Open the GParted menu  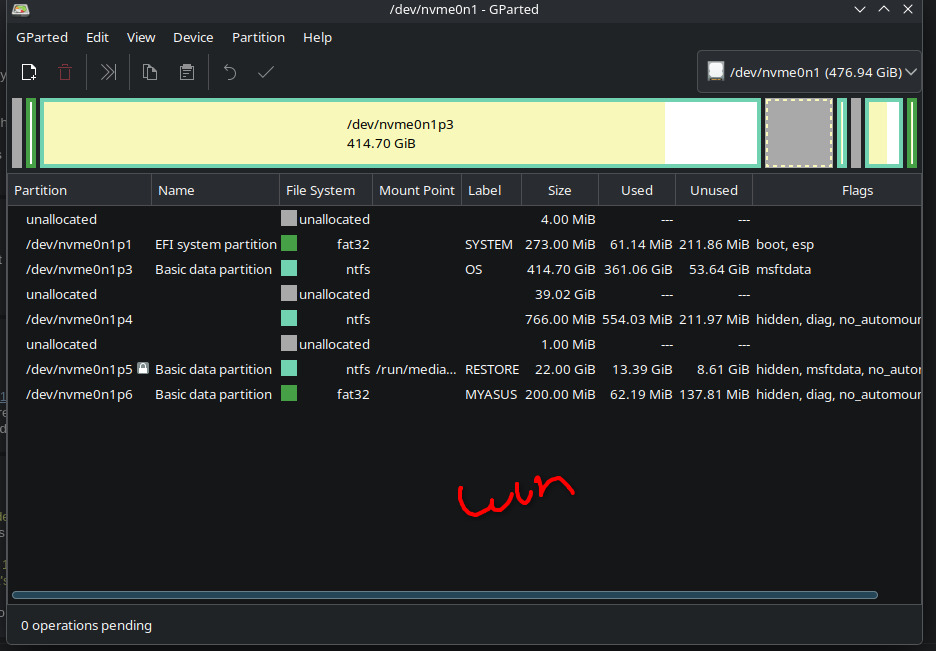tap(42, 38)
